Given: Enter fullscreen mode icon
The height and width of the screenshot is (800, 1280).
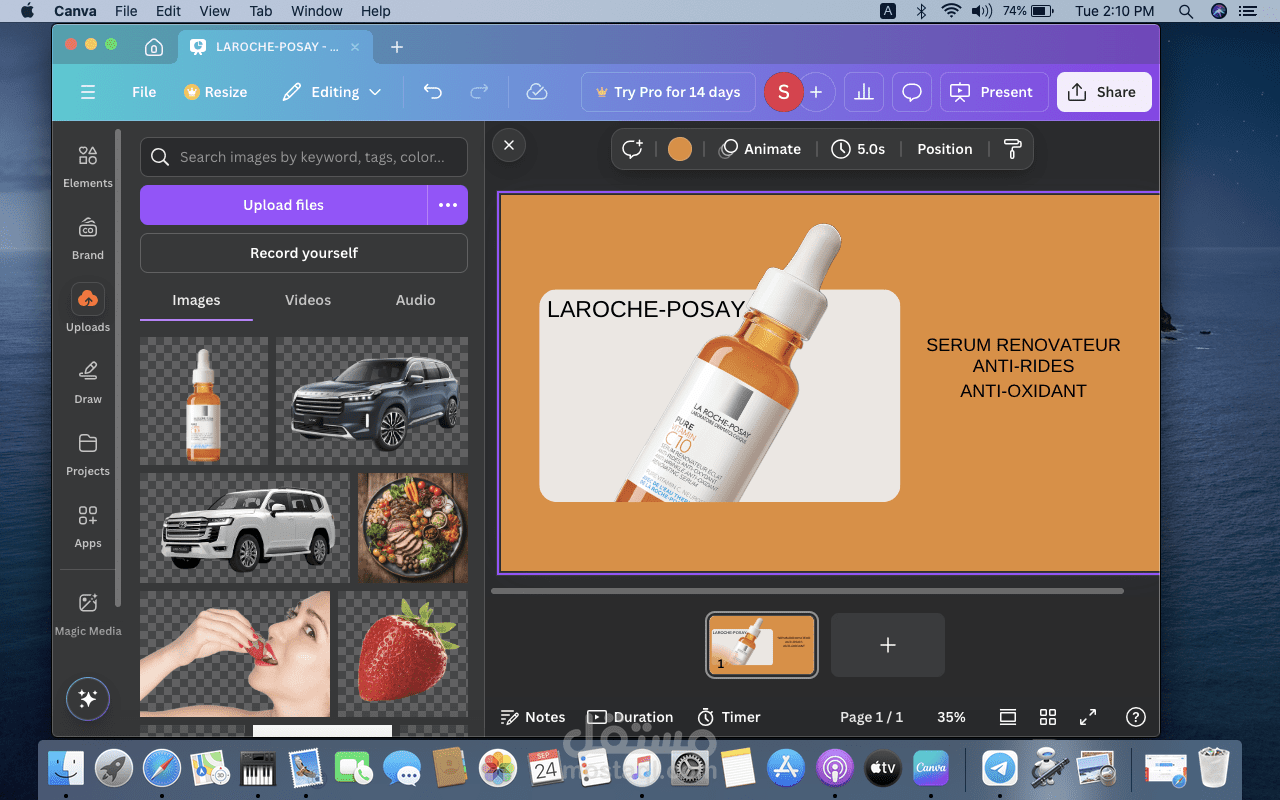Looking at the screenshot, I should (1088, 717).
